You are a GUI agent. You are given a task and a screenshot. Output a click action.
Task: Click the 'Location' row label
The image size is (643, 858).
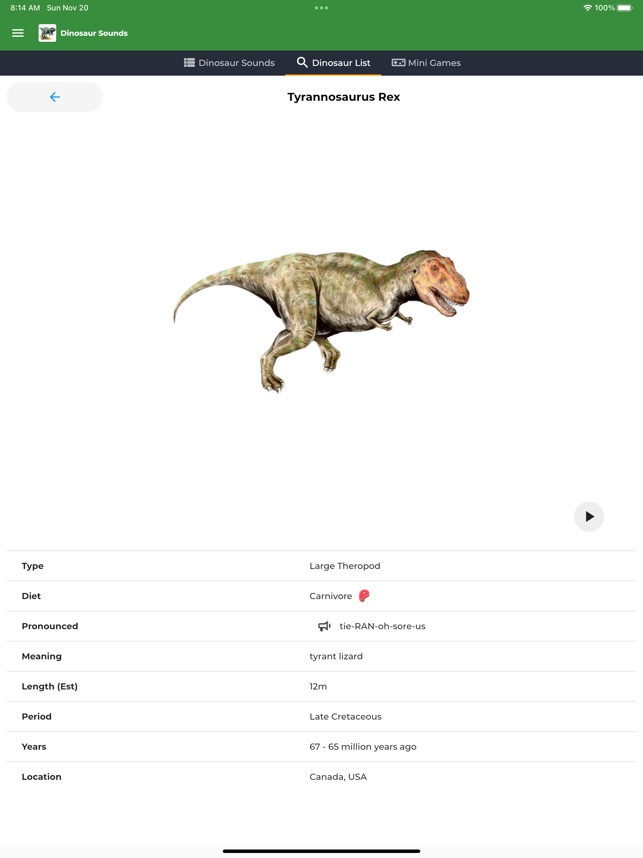click(42, 776)
